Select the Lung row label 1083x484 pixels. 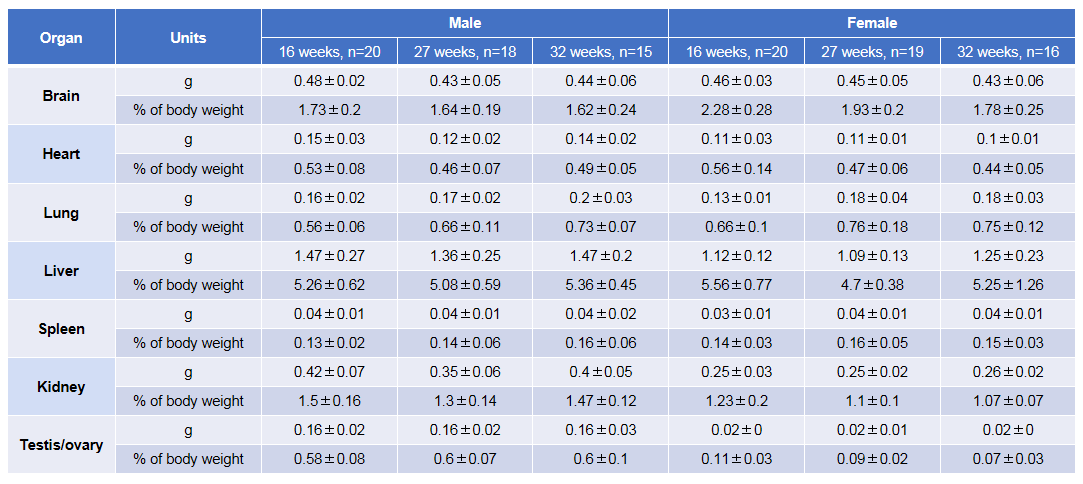[x=61, y=213]
